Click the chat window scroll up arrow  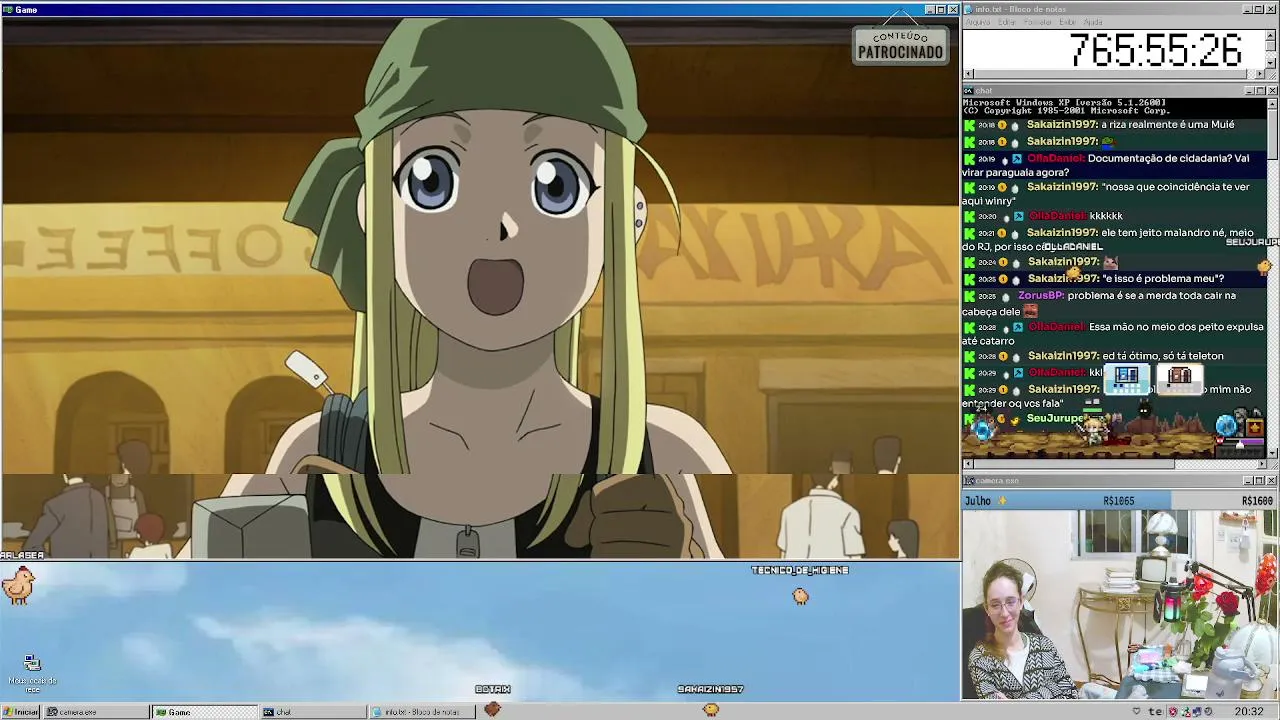tap(1273, 103)
